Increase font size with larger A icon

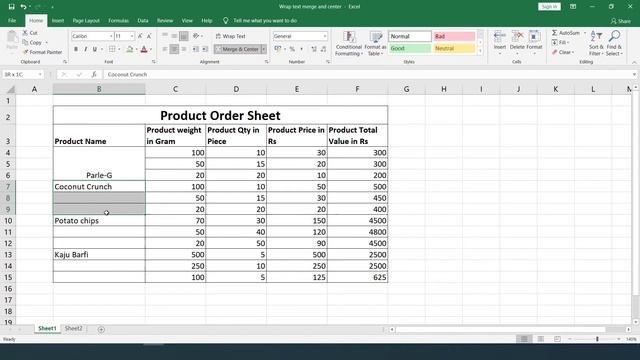140,36
